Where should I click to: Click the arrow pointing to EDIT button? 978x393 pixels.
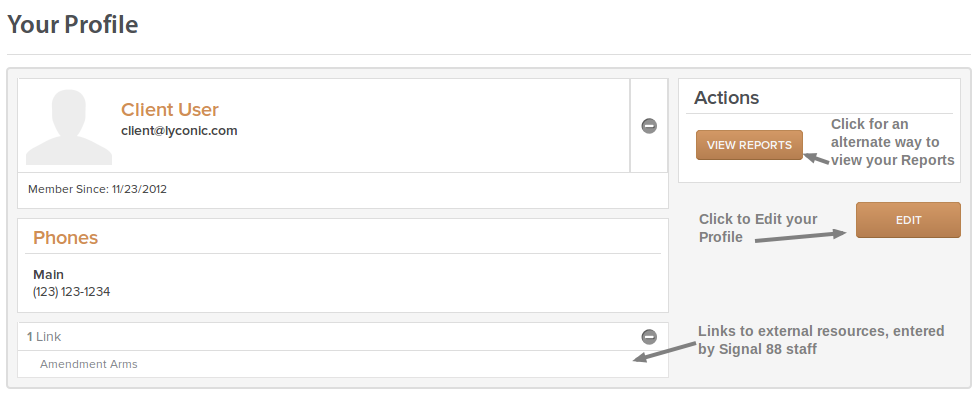click(801, 236)
